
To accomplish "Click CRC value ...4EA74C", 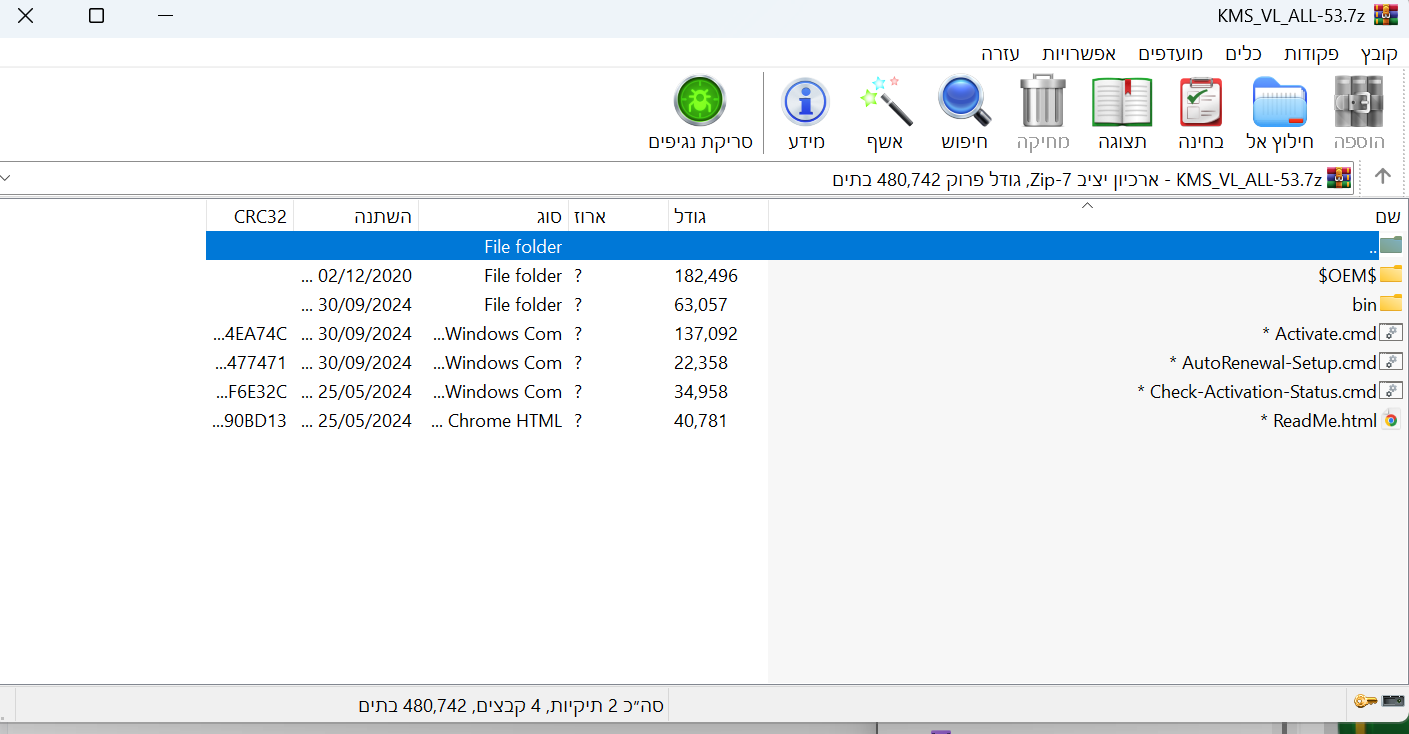I will tap(251, 334).
